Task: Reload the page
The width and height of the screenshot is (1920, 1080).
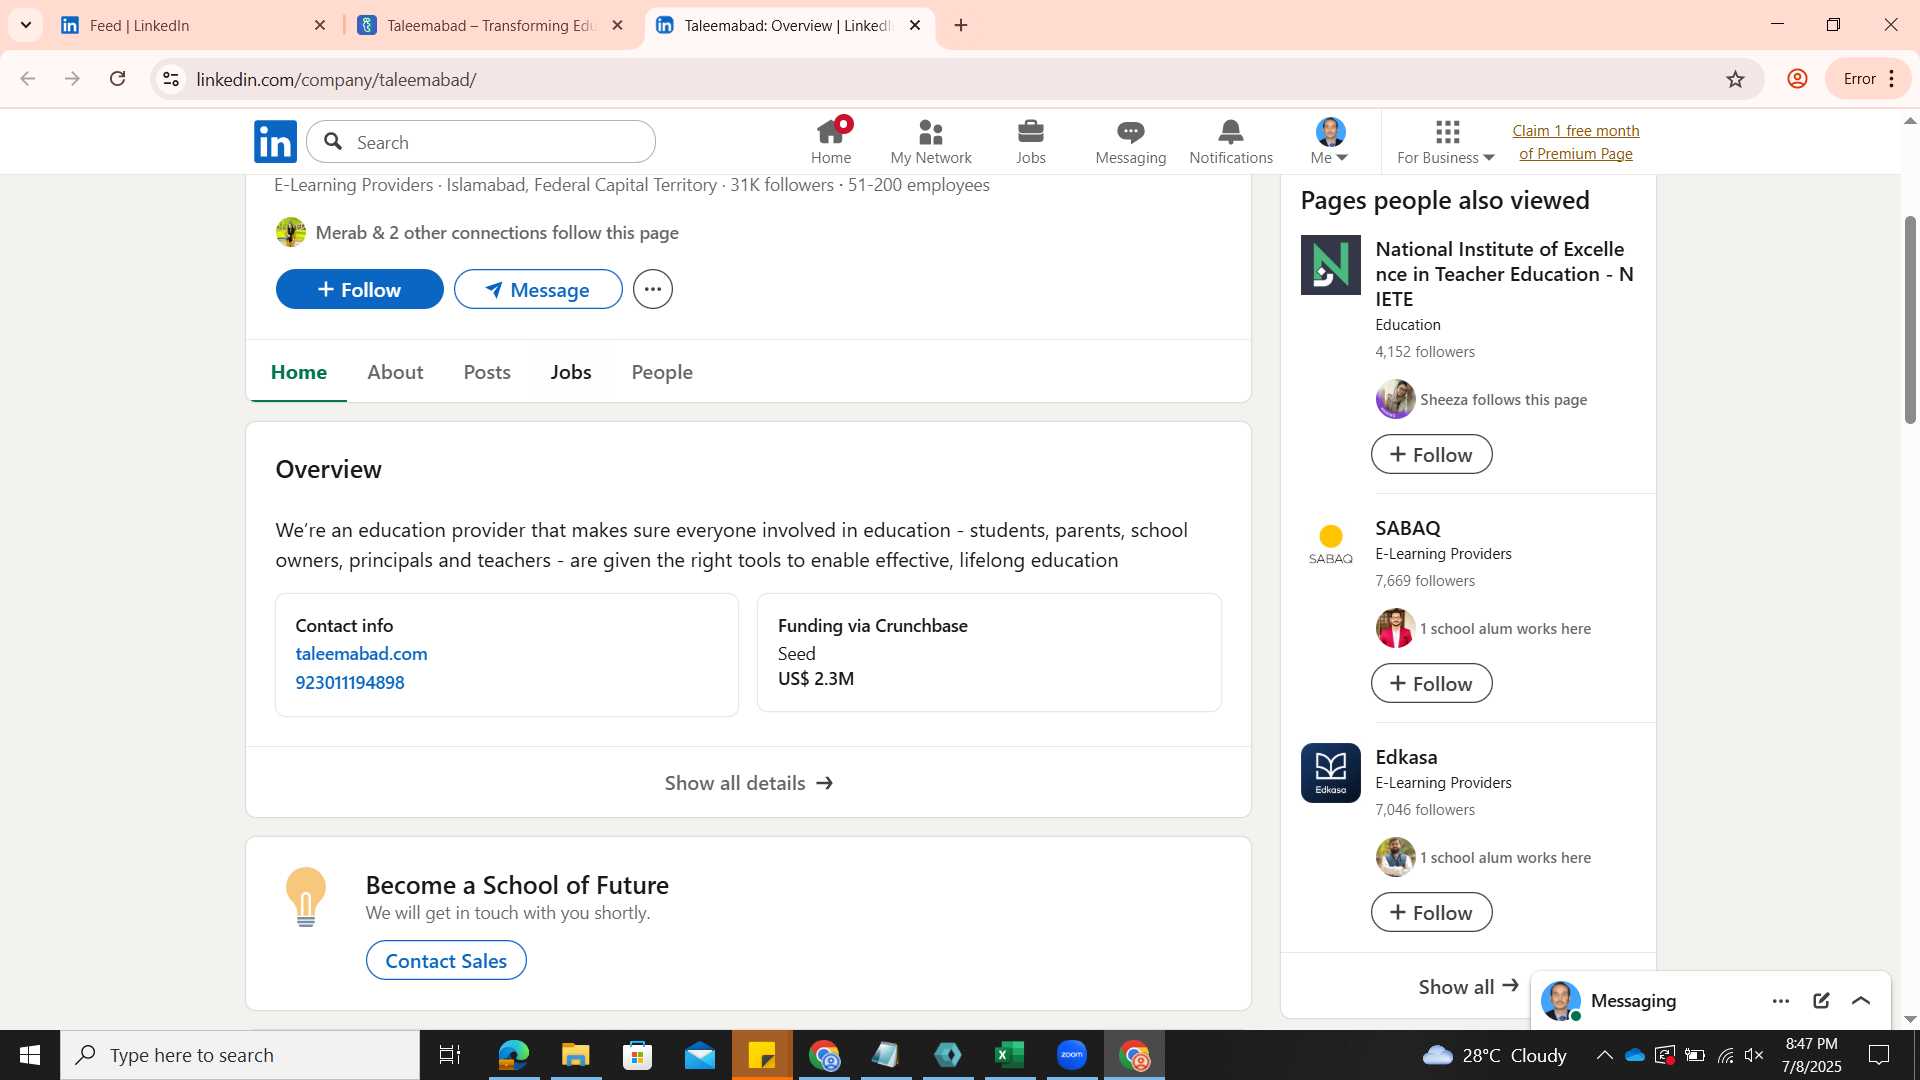Action: pyautogui.click(x=118, y=79)
